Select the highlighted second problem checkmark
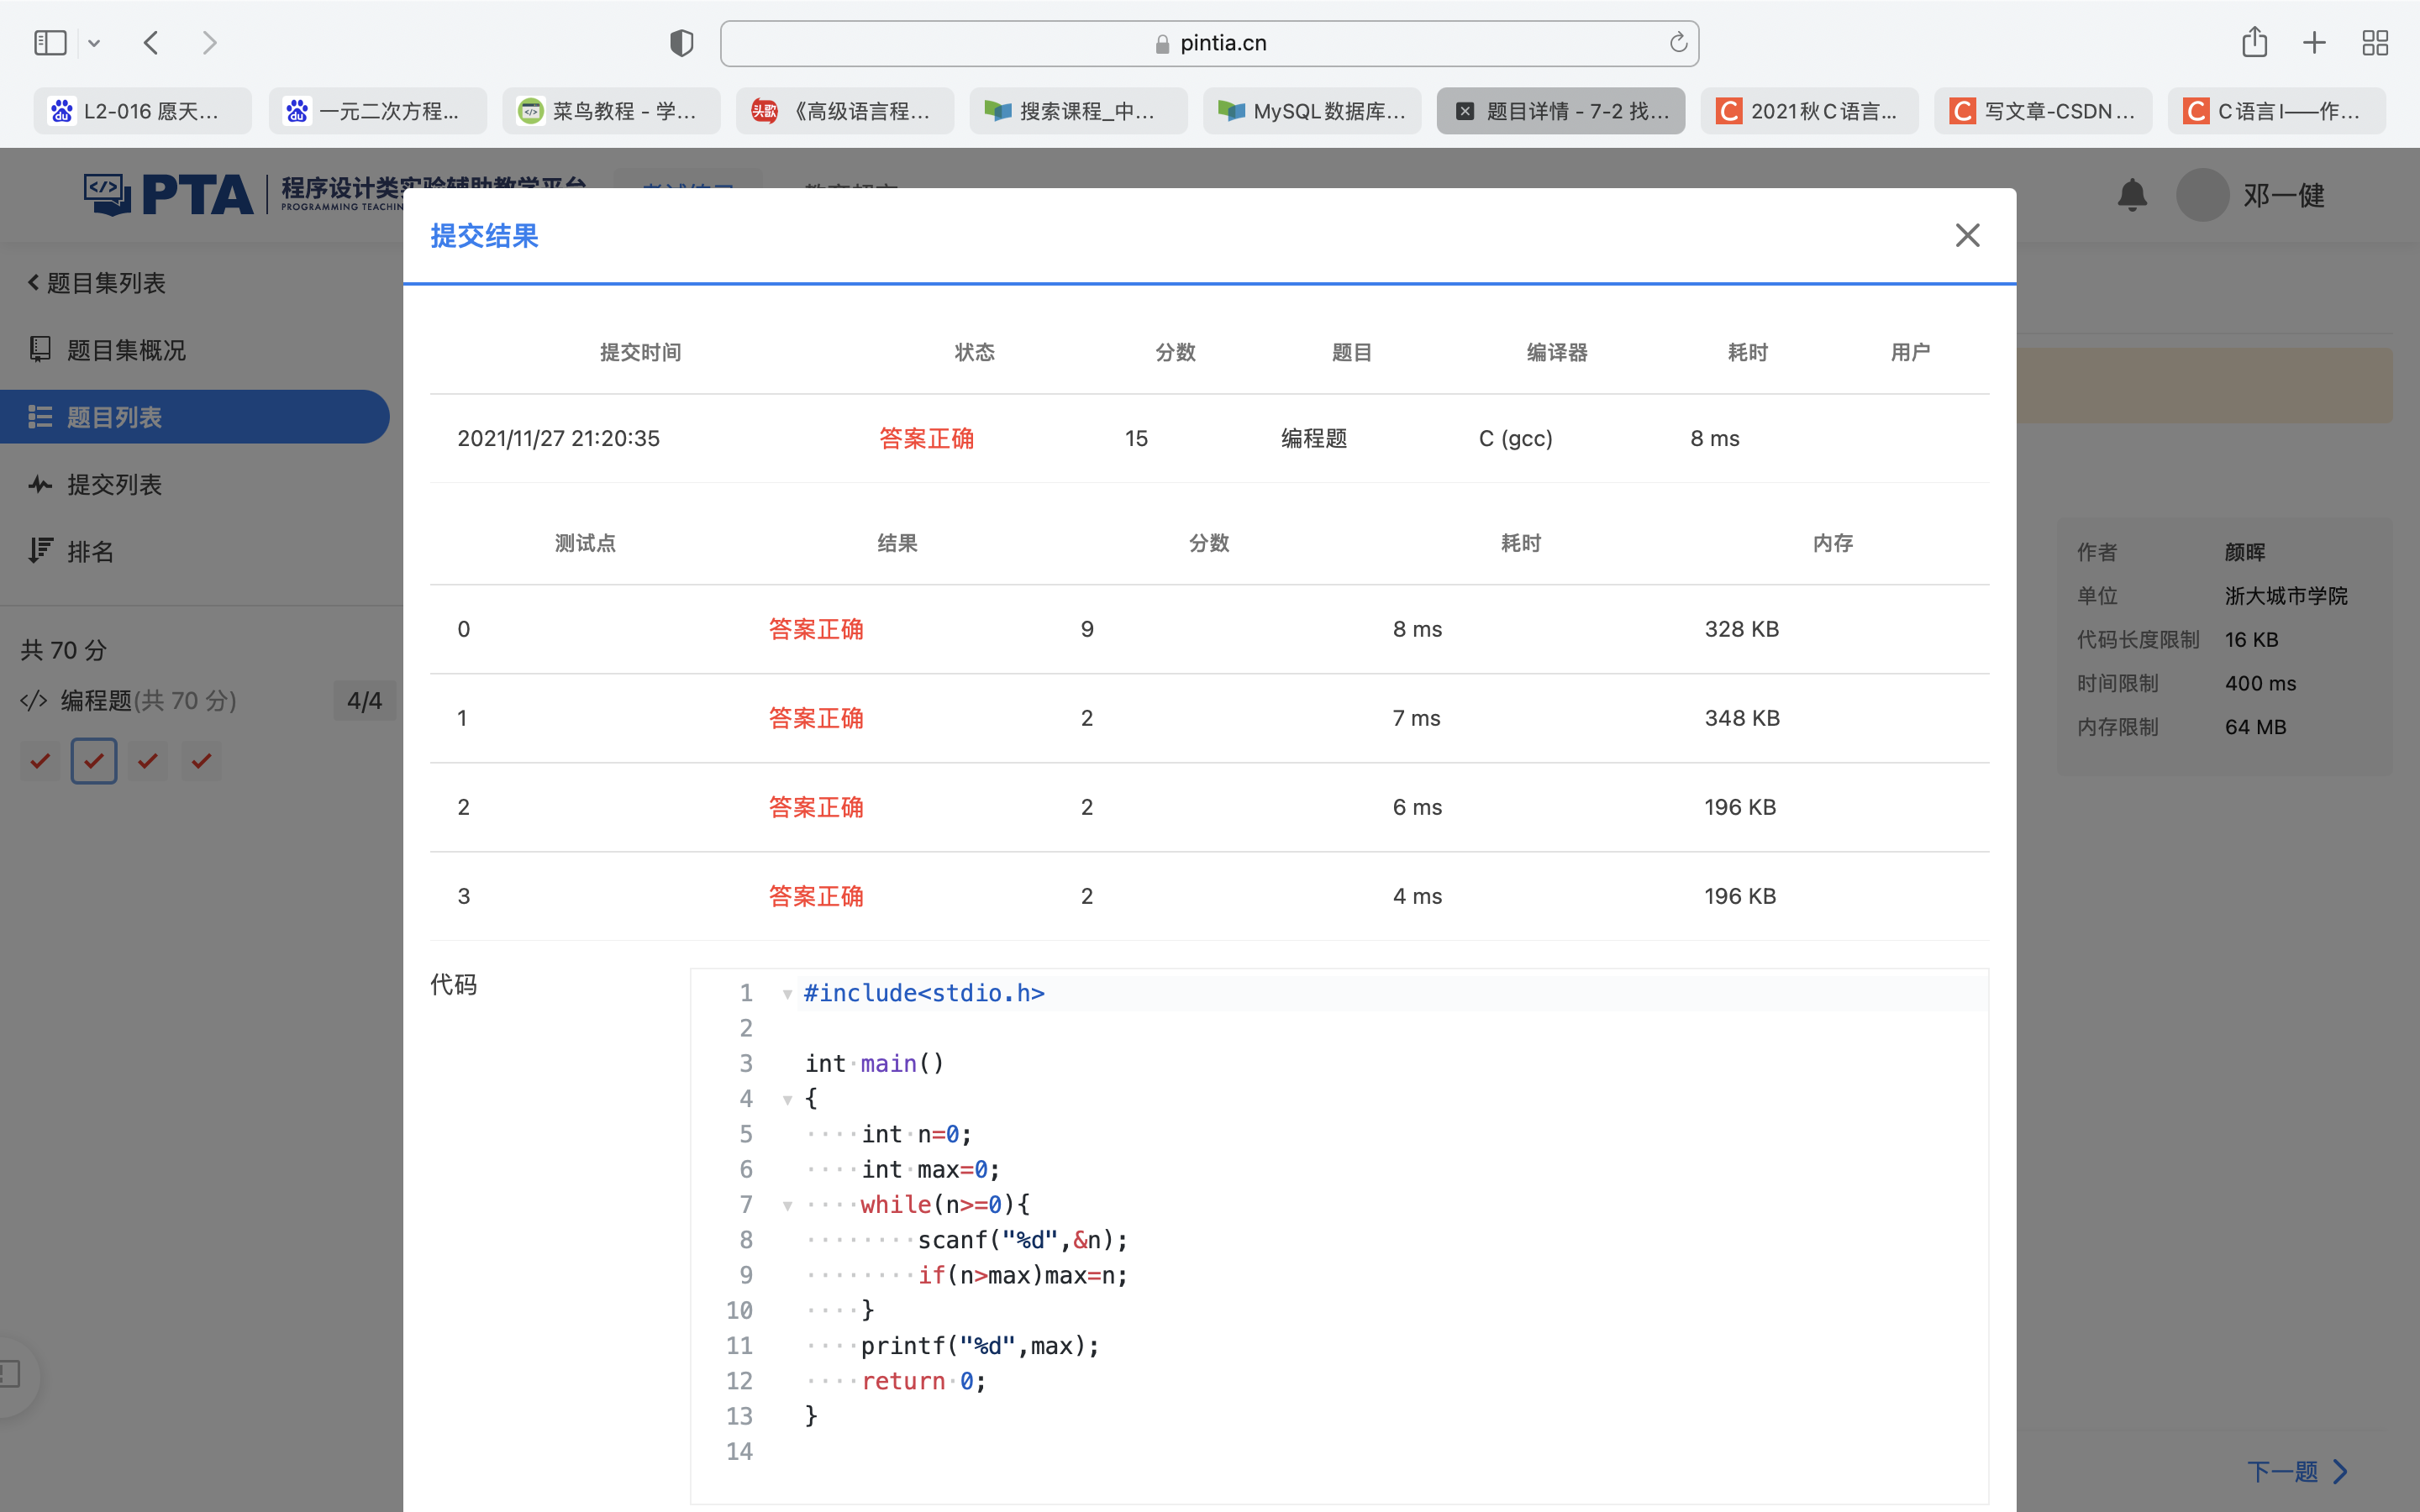2420x1512 pixels. [x=94, y=761]
